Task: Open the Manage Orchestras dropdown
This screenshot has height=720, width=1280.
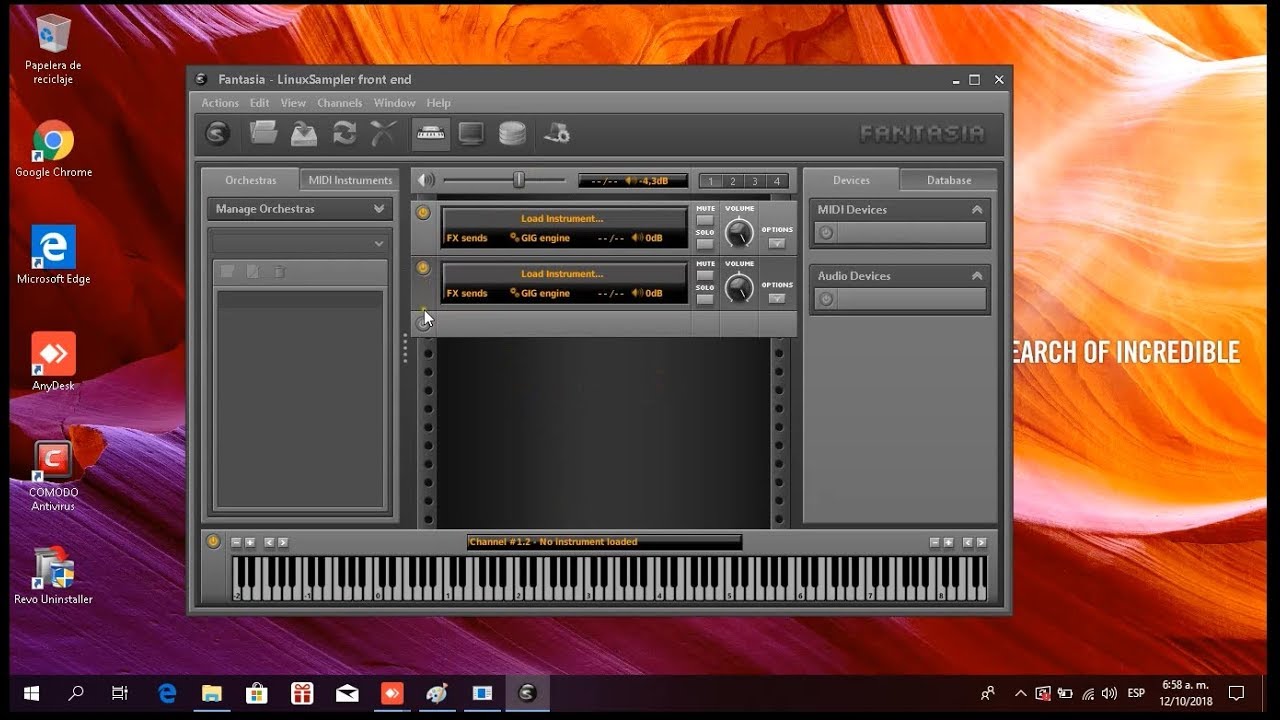Action: pyautogui.click(x=300, y=209)
